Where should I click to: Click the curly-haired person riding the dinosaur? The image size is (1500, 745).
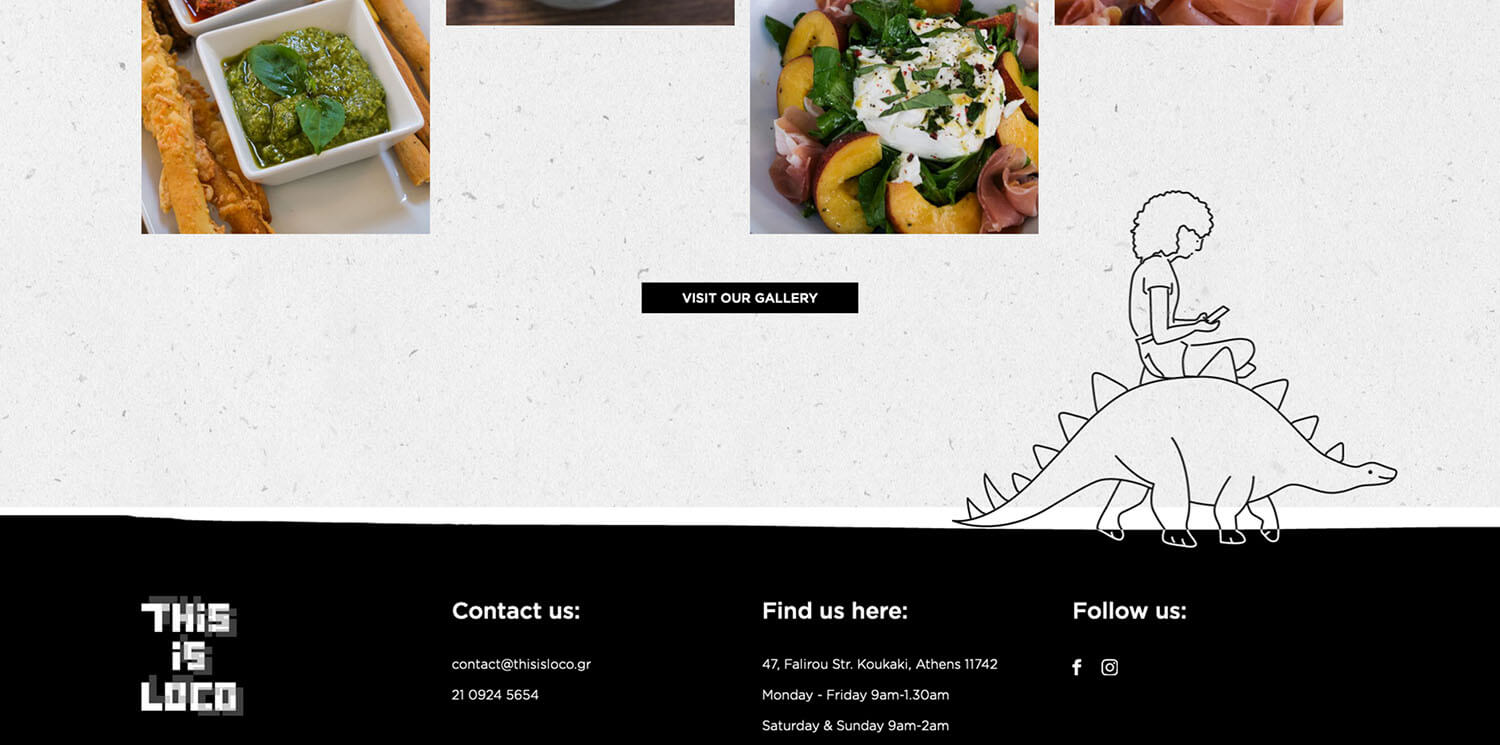(x=1185, y=285)
